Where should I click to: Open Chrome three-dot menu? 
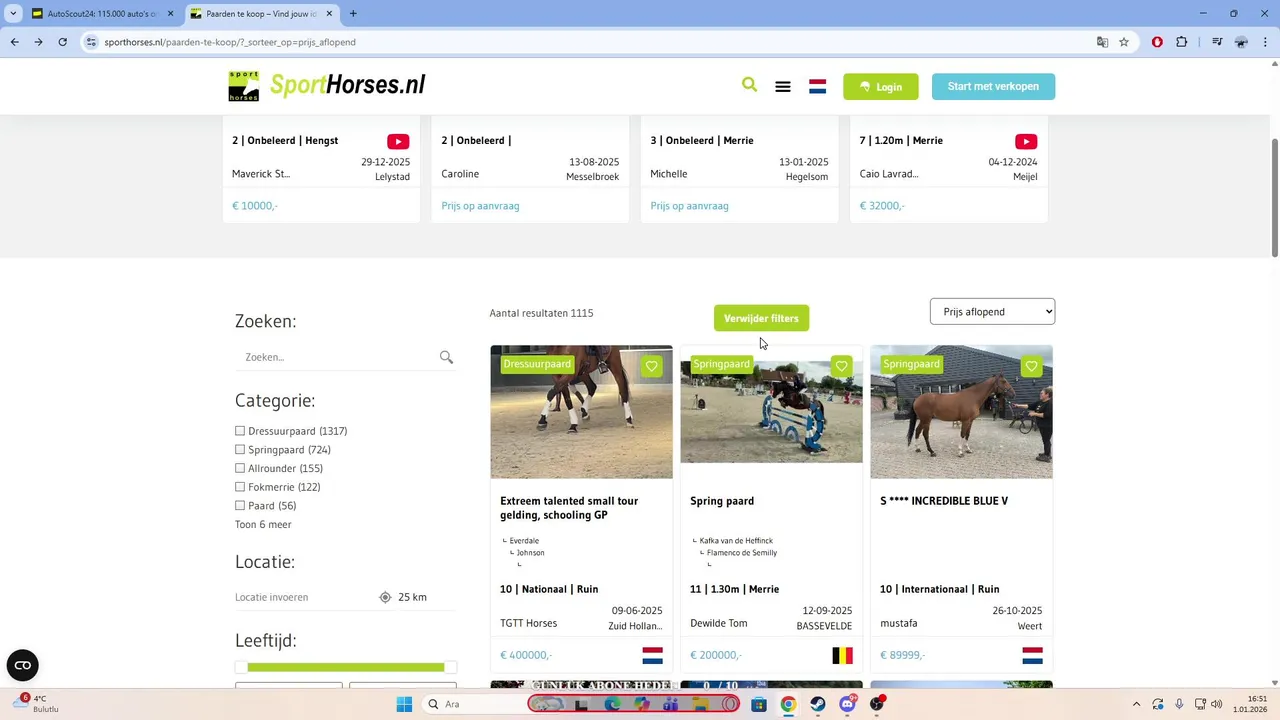tap(1265, 42)
